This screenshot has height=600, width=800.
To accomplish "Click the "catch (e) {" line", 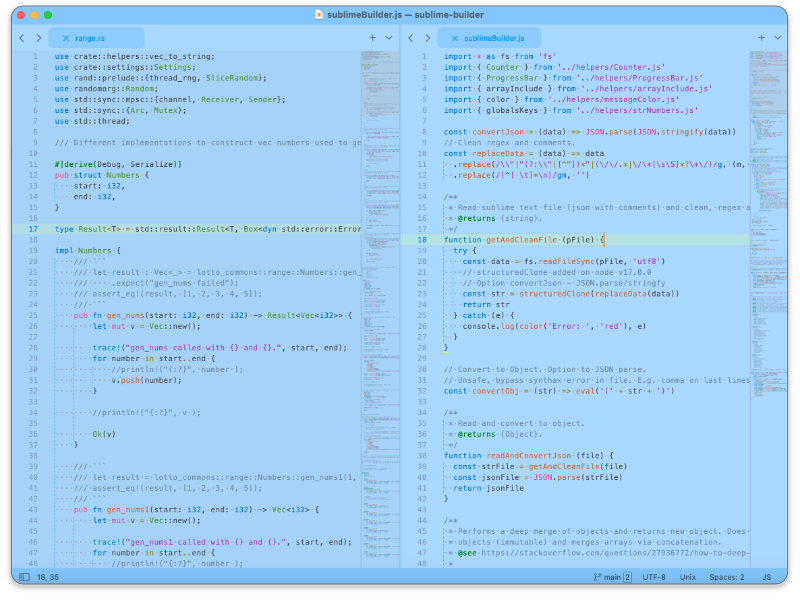I will click(x=484, y=315).
